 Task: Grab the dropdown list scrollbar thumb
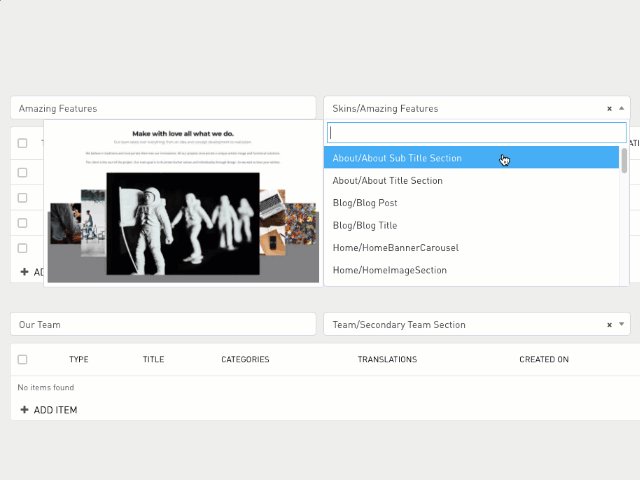pyautogui.click(x=624, y=161)
